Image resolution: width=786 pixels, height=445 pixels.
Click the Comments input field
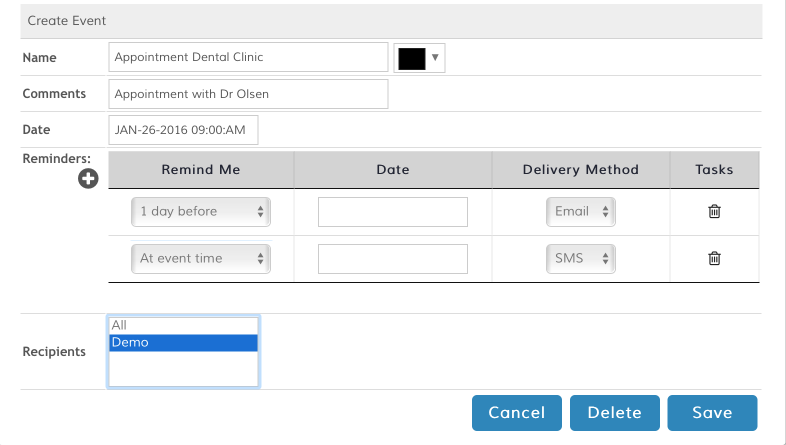[x=248, y=94]
